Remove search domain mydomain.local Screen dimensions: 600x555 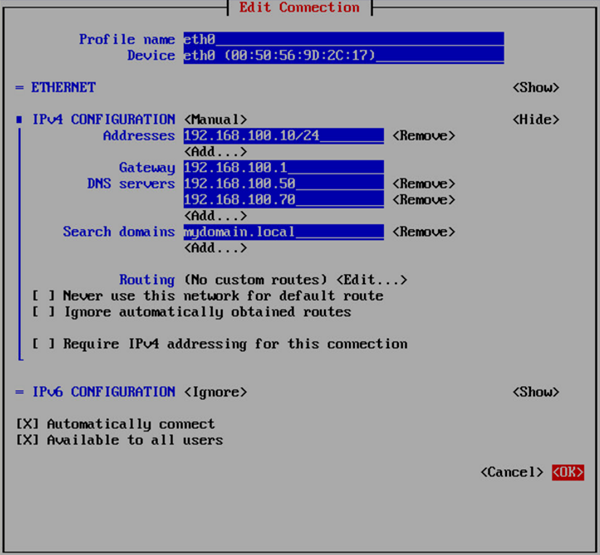point(424,232)
